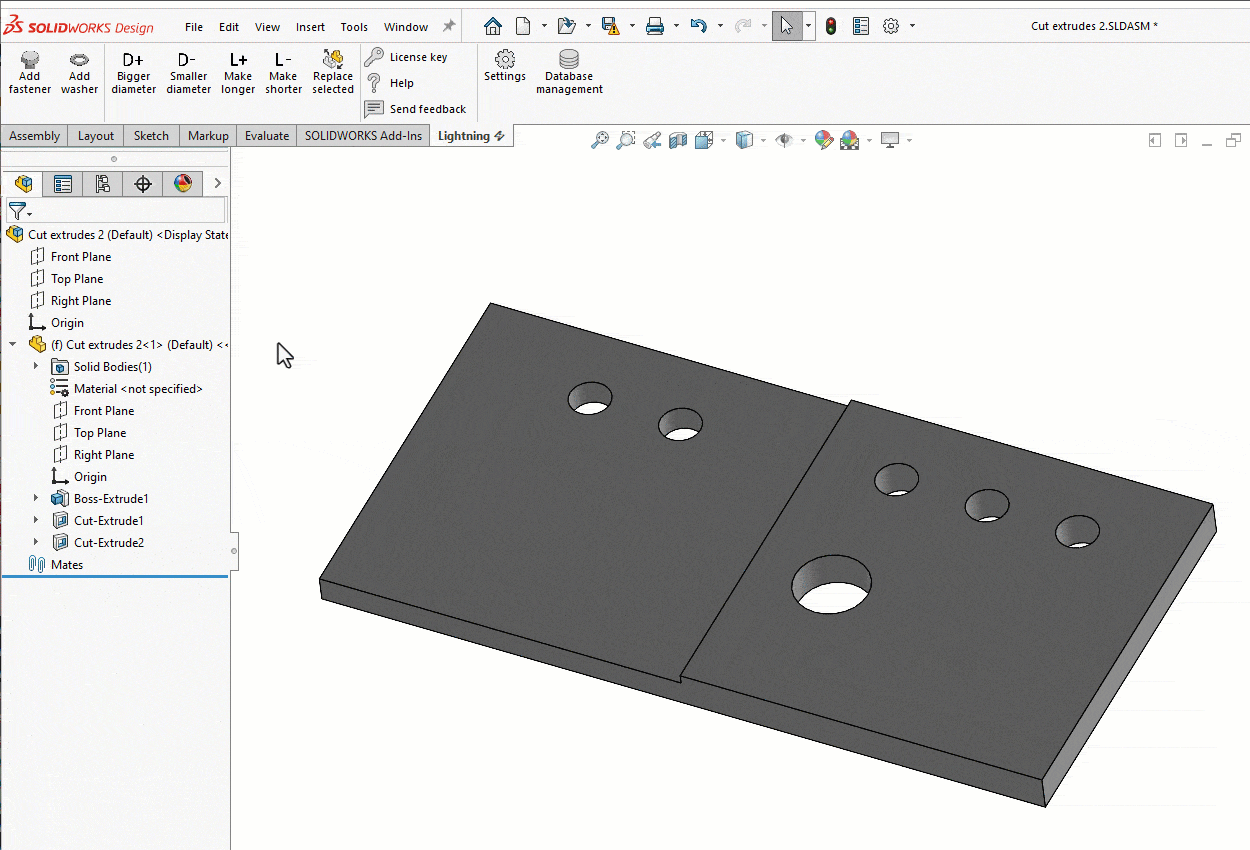The height and width of the screenshot is (850, 1250).
Task: Click the Open file folder icon
Action: pyautogui.click(x=566, y=27)
